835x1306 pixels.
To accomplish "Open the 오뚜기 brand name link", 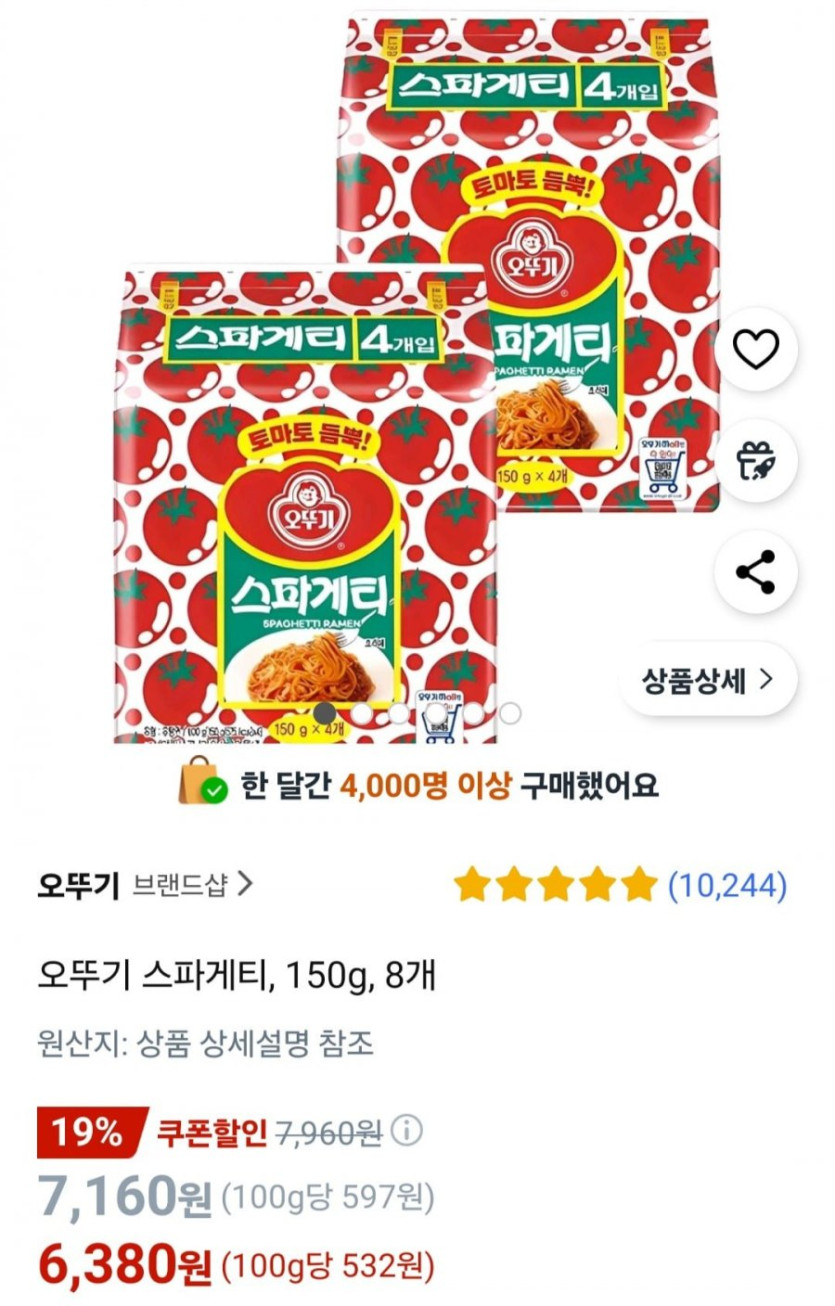I will (78, 885).
